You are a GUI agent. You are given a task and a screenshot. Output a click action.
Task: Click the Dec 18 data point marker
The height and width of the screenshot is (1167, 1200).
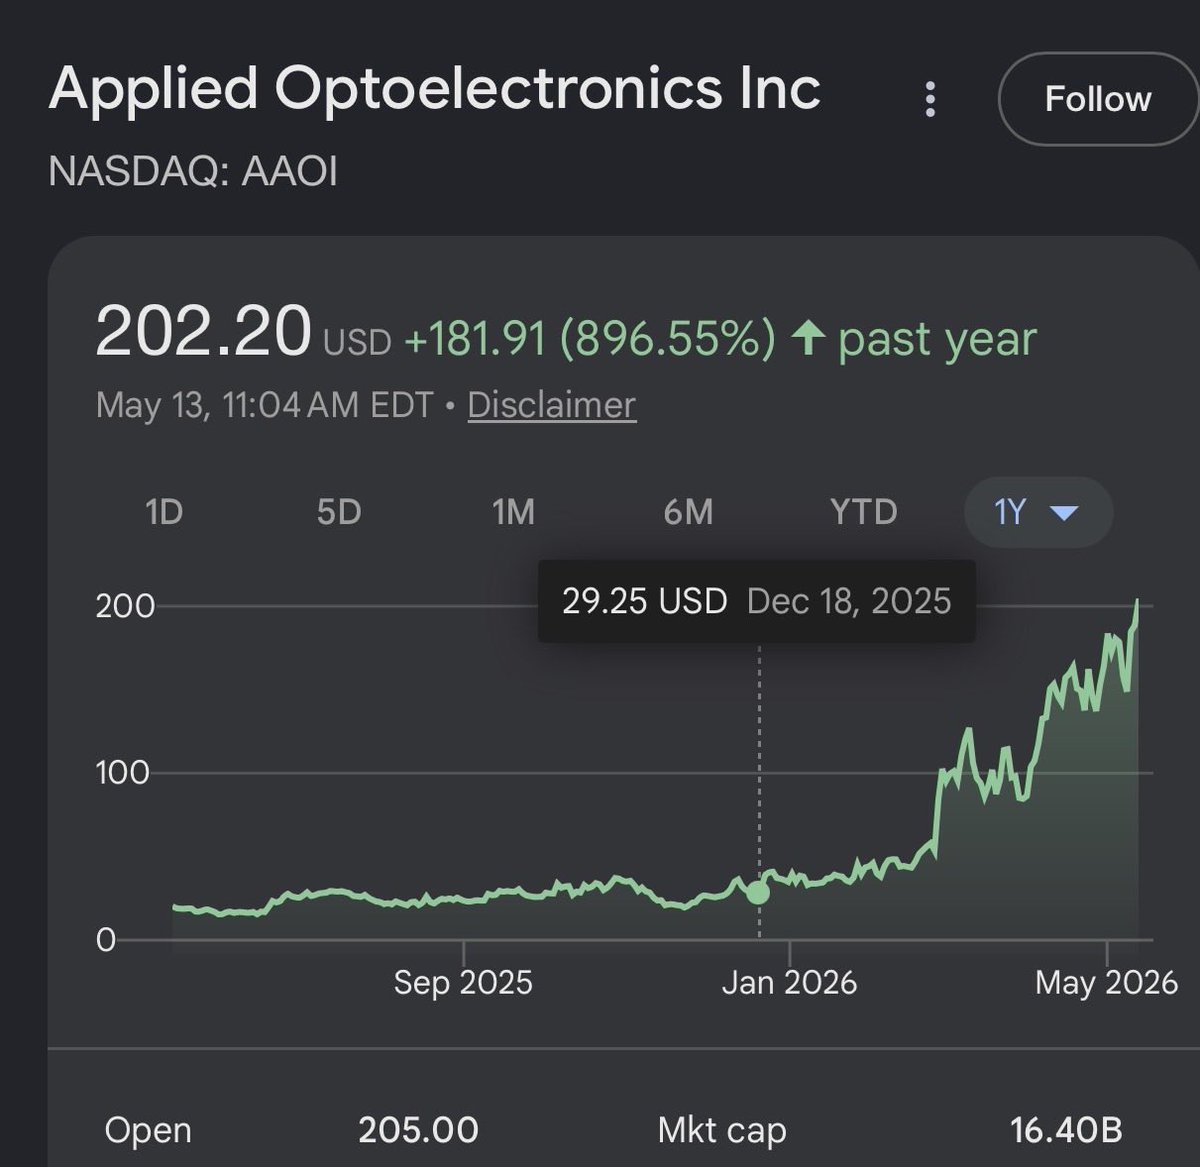[x=758, y=892]
